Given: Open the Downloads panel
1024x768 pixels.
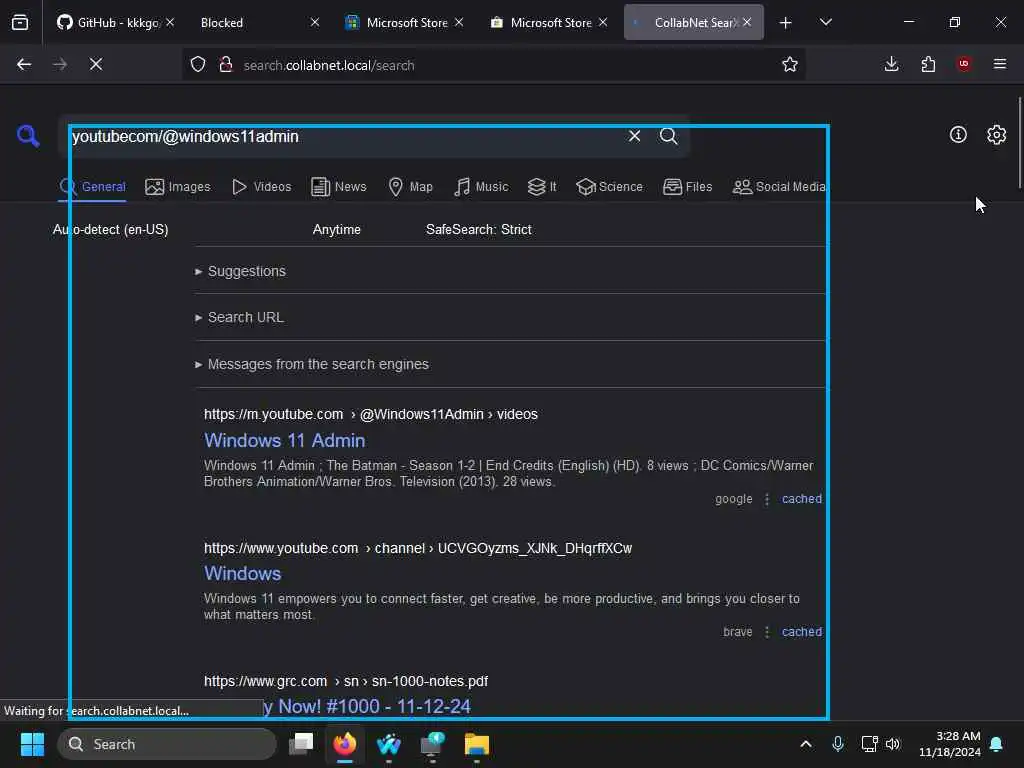Looking at the screenshot, I should pyautogui.click(x=891, y=64).
